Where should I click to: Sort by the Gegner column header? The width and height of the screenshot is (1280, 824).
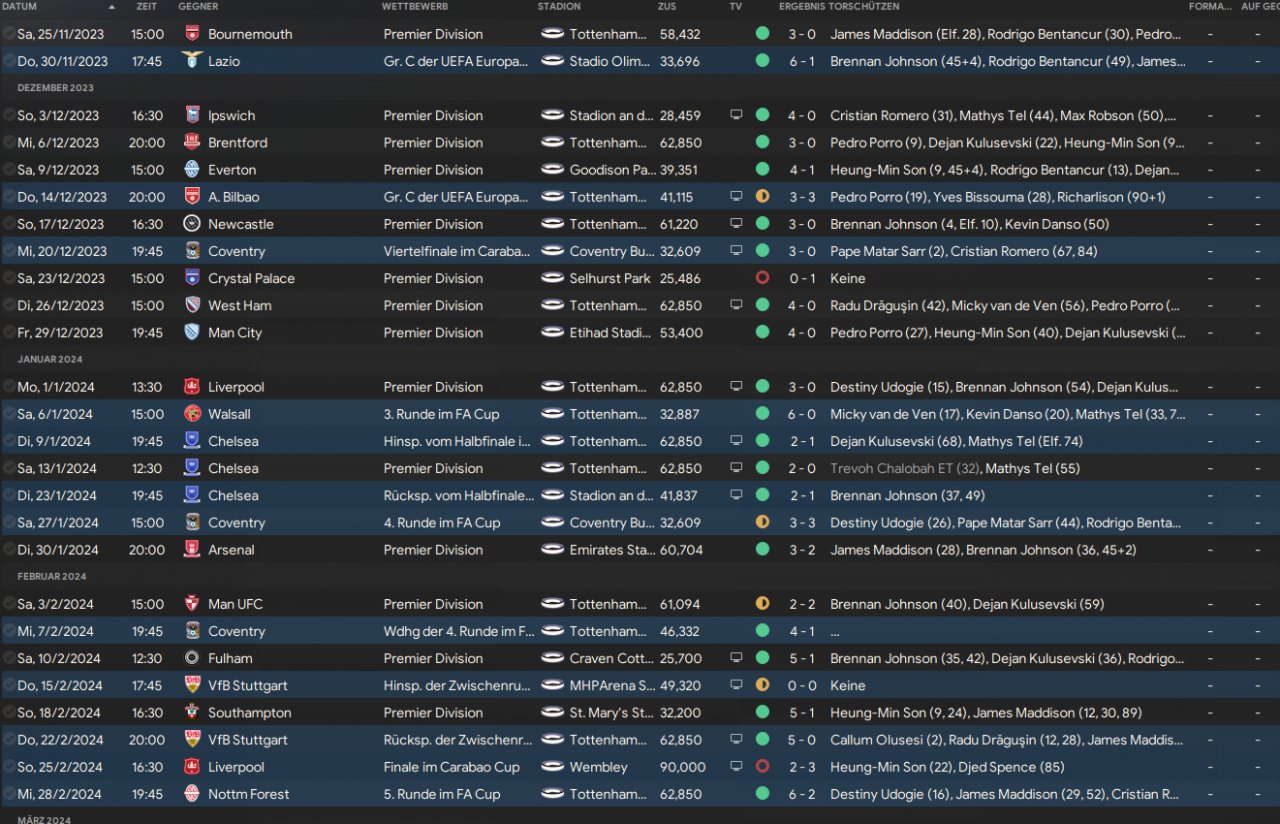click(198, 7)
